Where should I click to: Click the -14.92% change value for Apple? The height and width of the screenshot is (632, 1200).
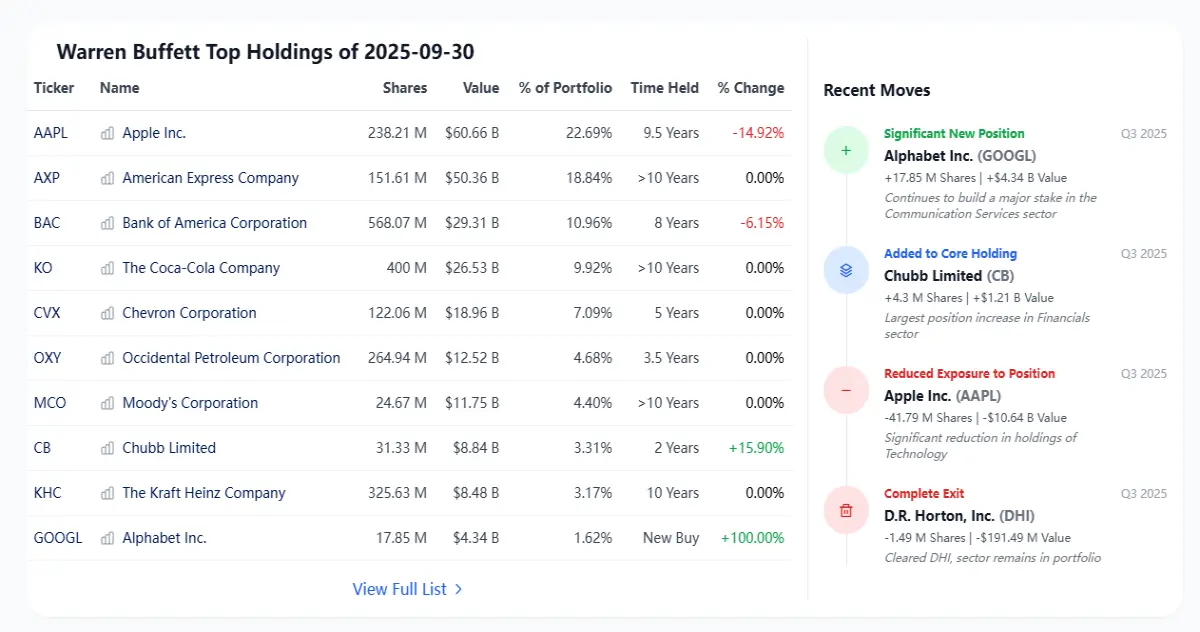click(x=758, y=133)
